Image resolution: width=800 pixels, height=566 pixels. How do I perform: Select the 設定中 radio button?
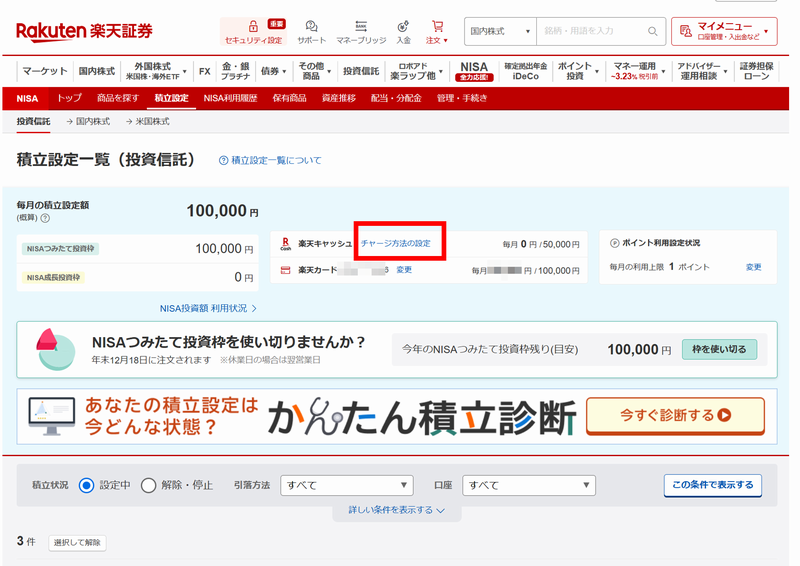click(86, 485)
